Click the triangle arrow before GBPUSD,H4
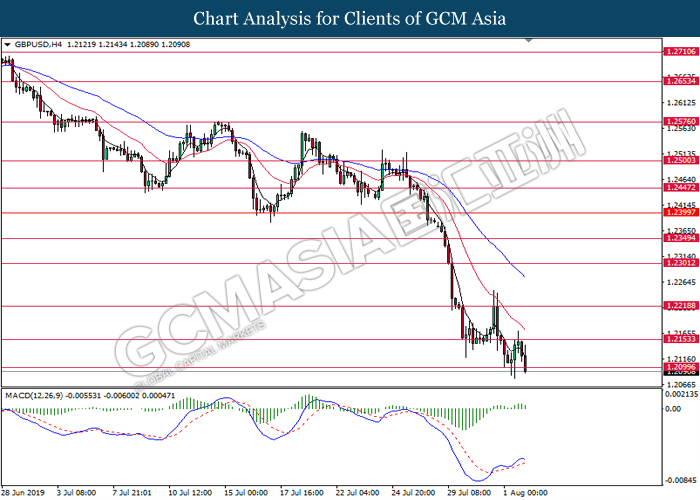The width and height of the screenshot is (700, 500). (x=8, y=45)
